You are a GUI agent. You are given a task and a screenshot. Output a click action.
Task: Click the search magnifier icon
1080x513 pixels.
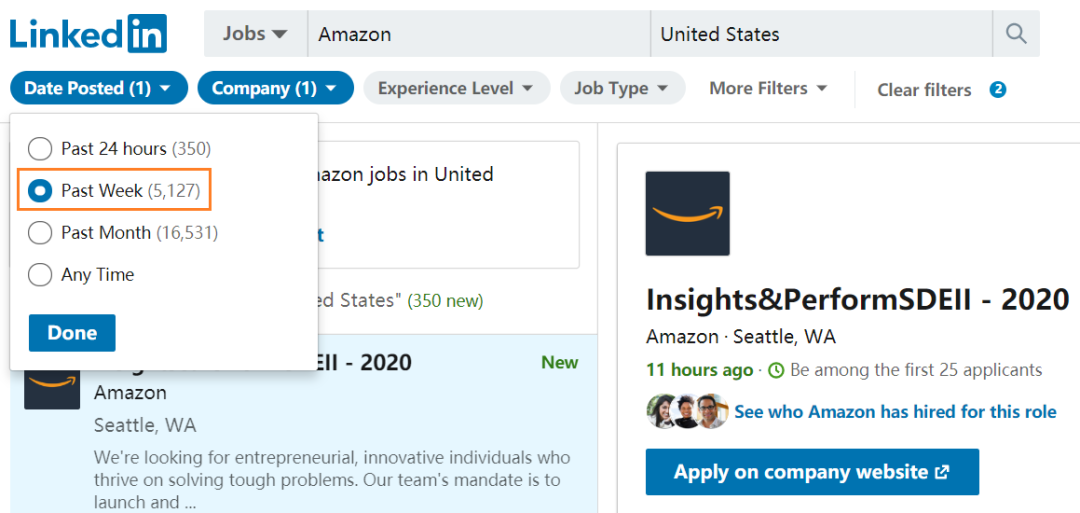coord(1016,34)
